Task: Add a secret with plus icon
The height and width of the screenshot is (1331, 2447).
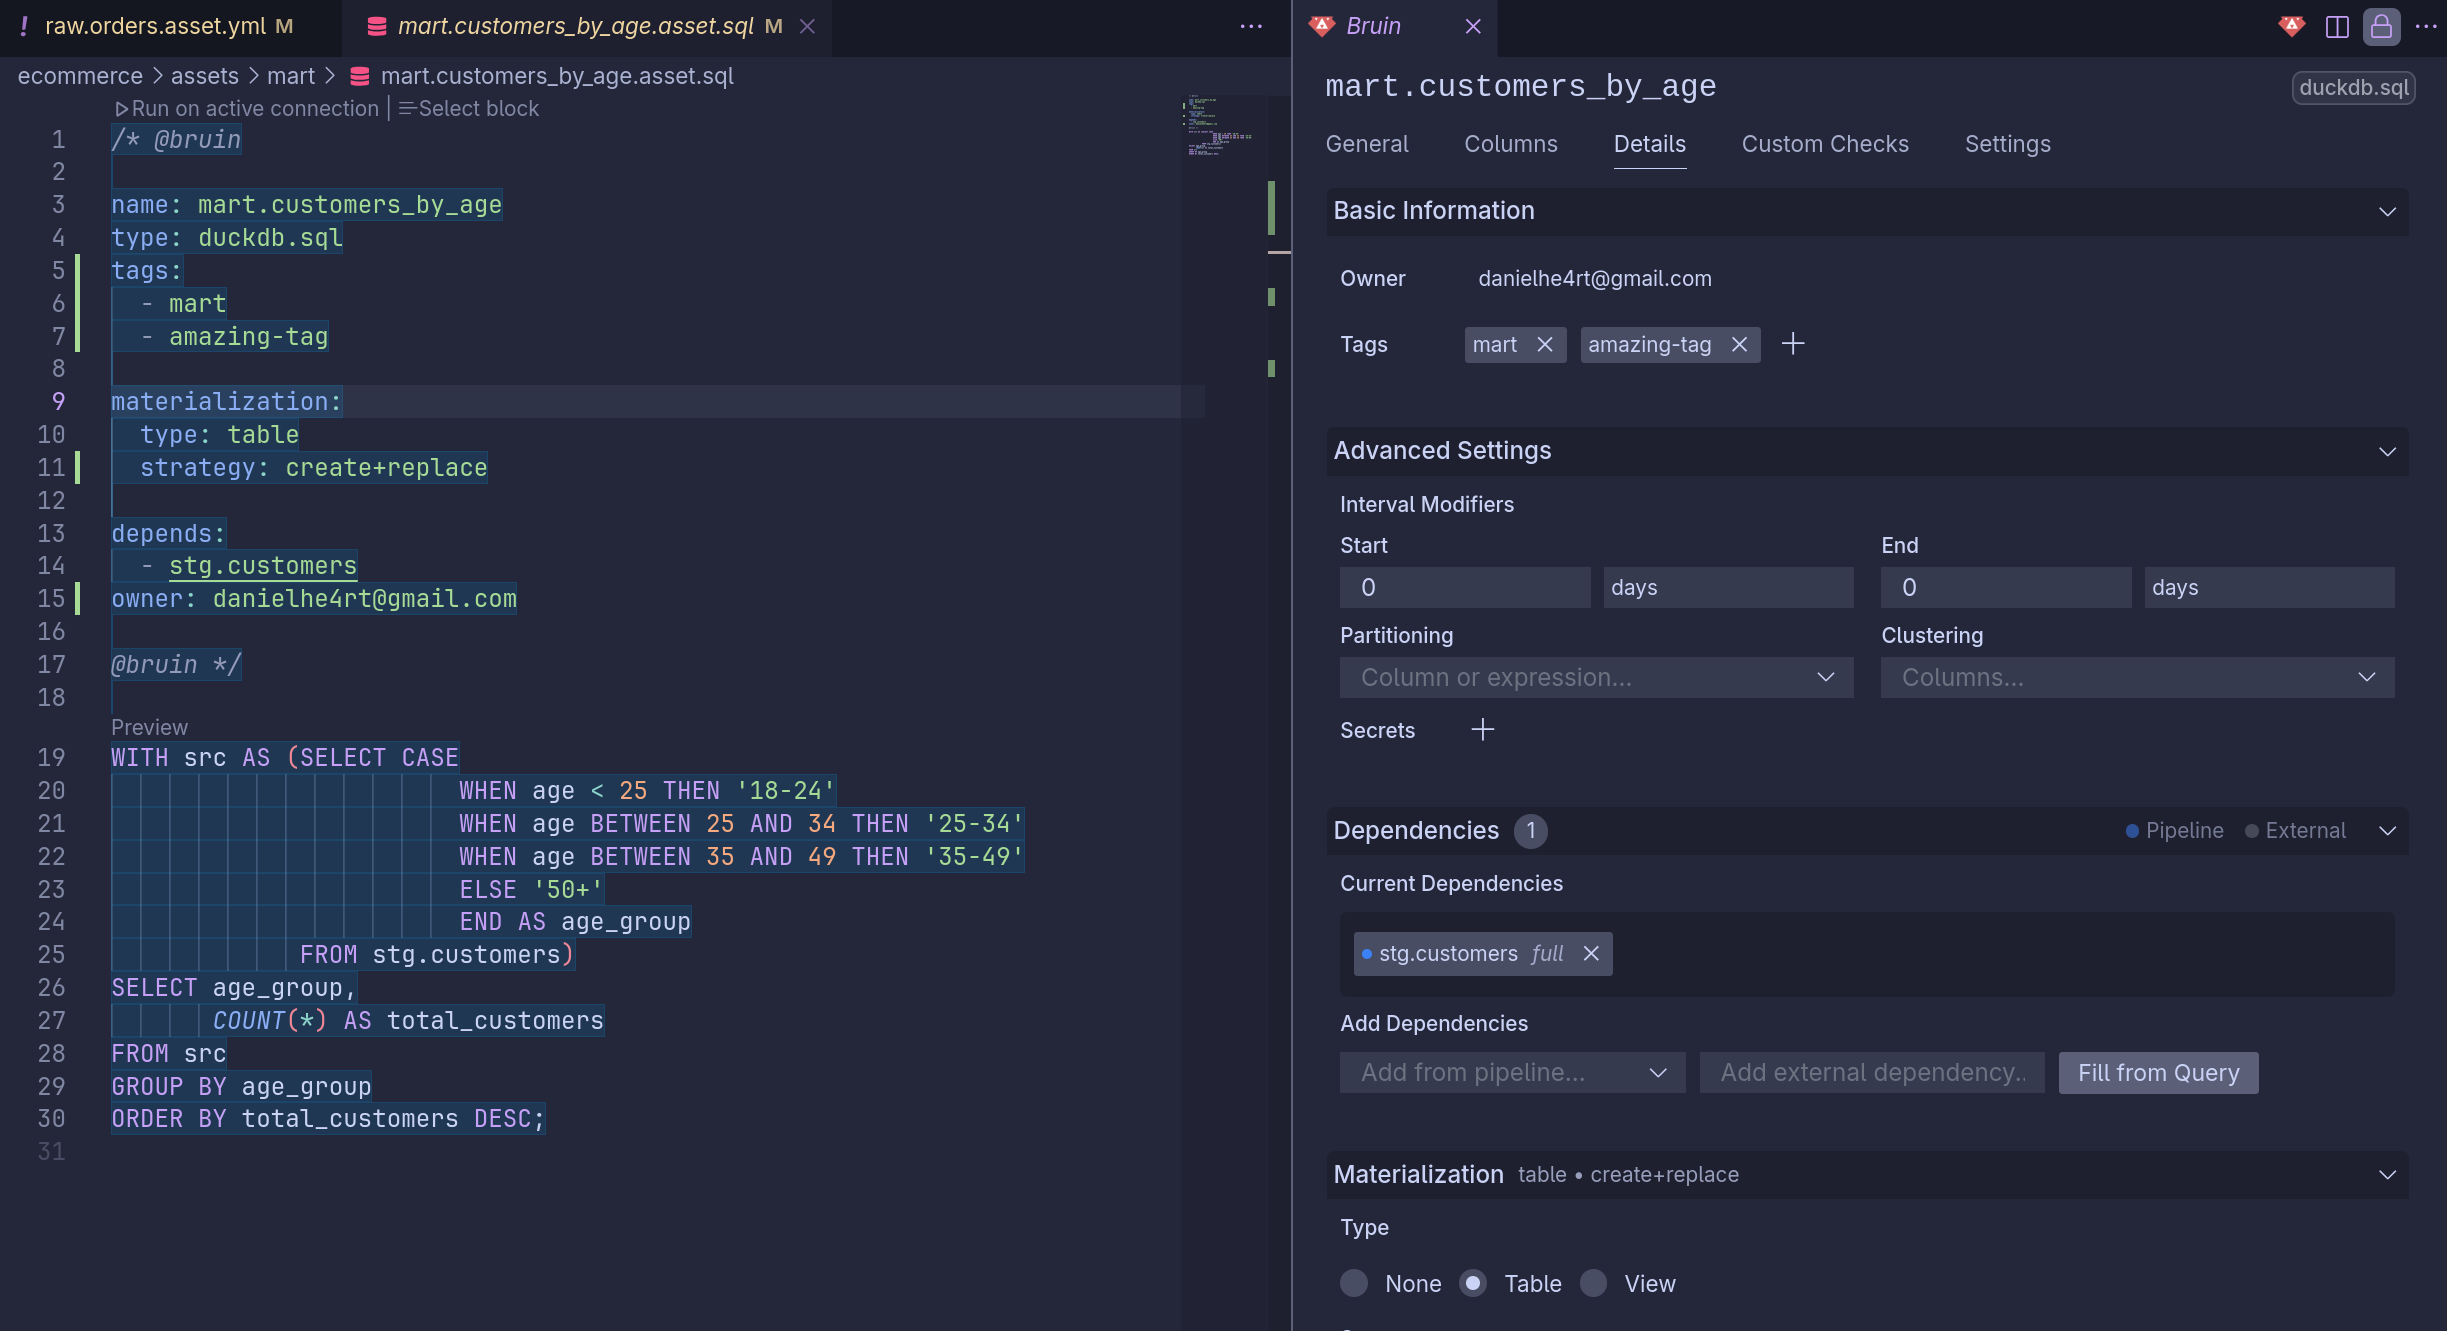Action: (1483, 730)
